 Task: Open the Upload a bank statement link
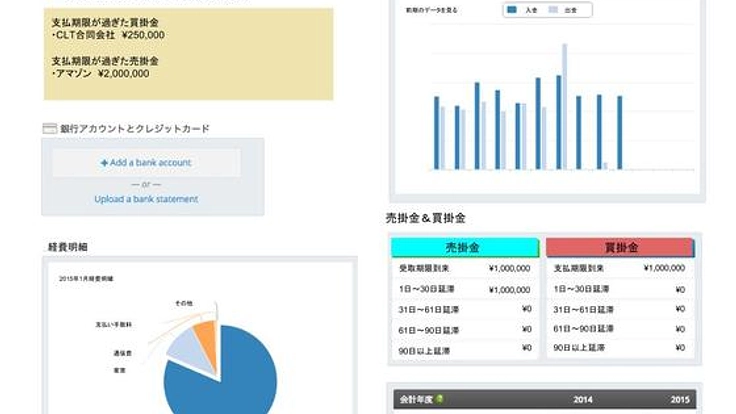point(146,199)
